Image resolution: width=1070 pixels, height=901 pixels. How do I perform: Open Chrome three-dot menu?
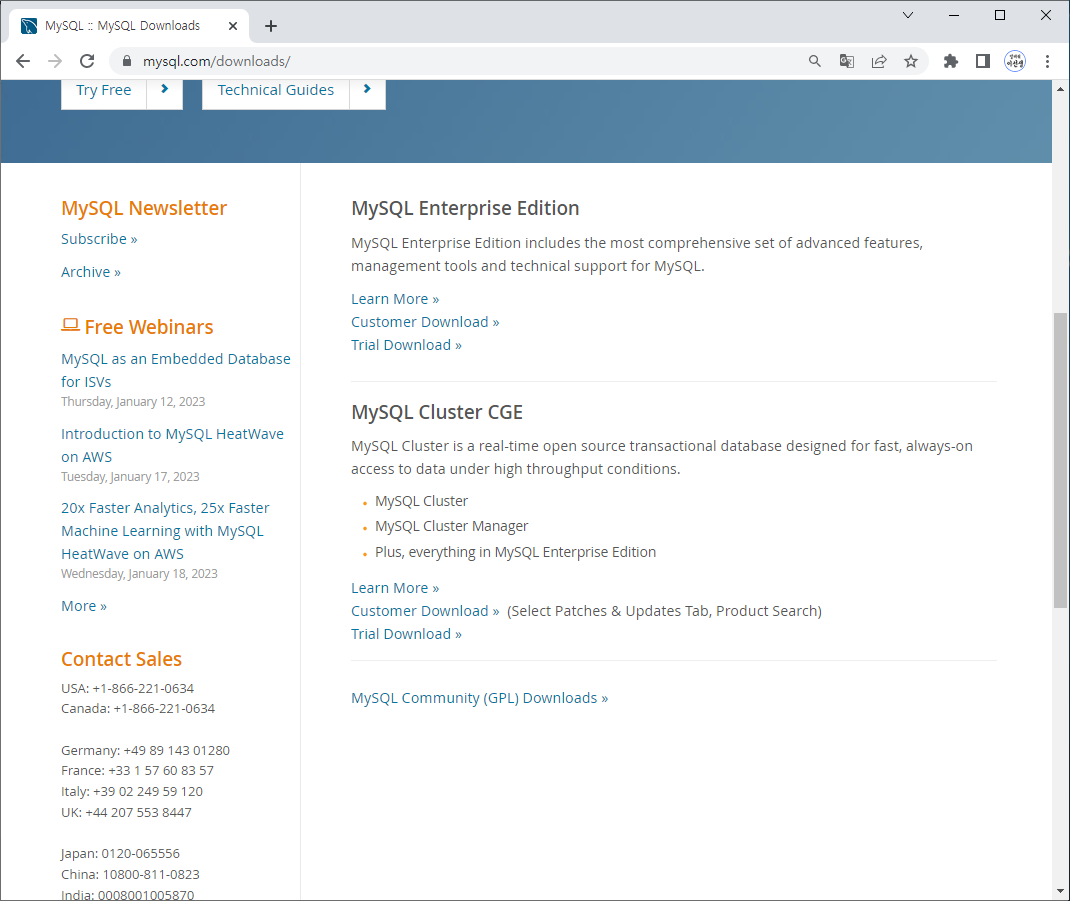[1047, 61]
